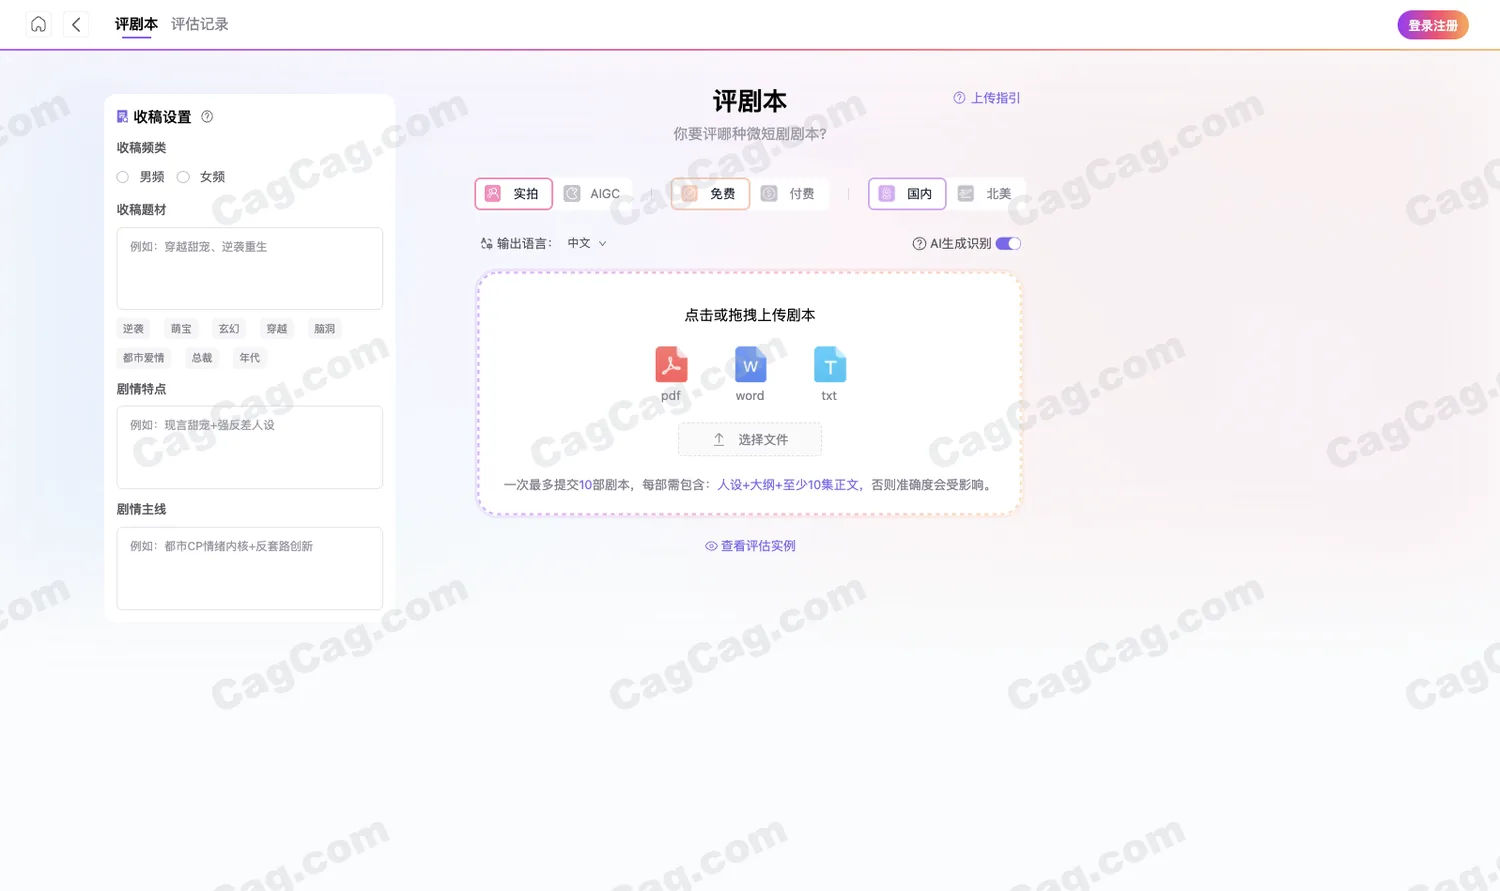
Task: Add the 萌宝 genre tag
Action: coord(181,329)
